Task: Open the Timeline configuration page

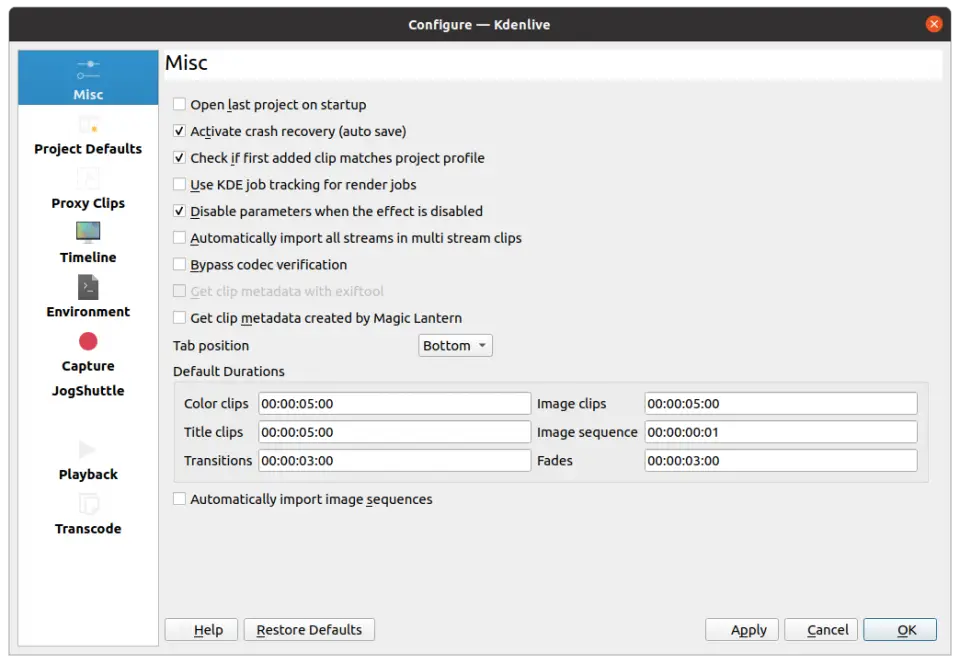Action: point(87,245)
